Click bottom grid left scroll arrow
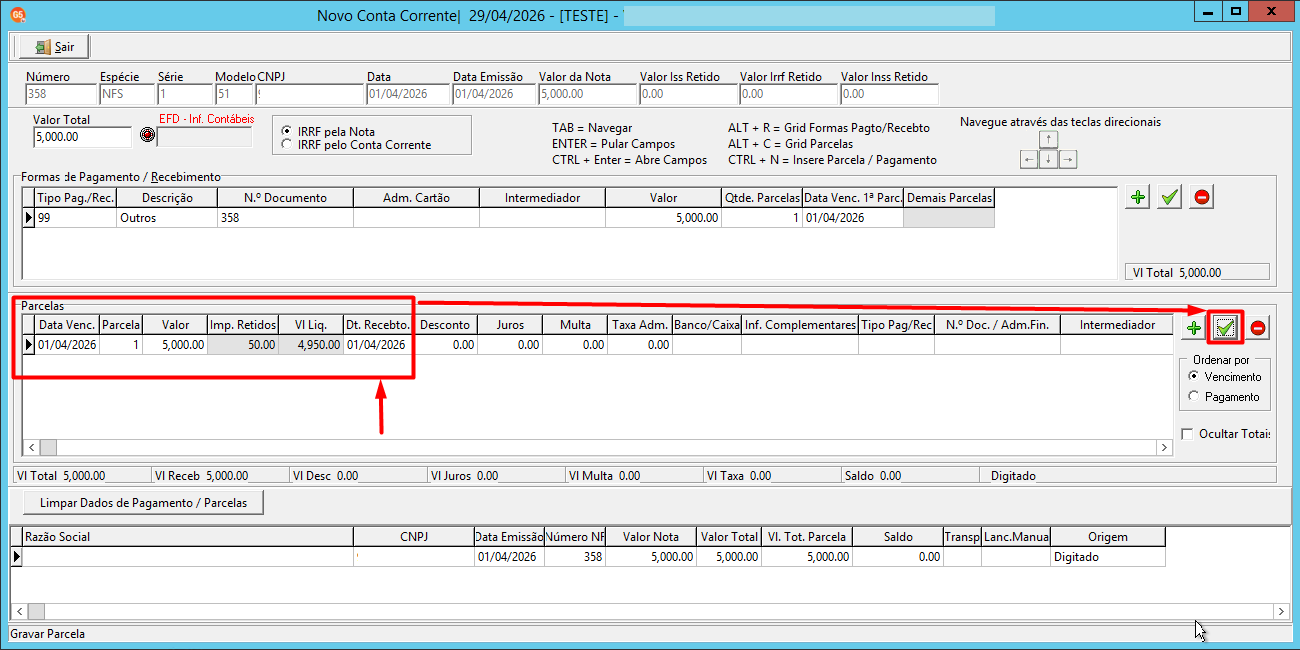The width and height of the screenshot is (1300, 650). pos(18,611)
